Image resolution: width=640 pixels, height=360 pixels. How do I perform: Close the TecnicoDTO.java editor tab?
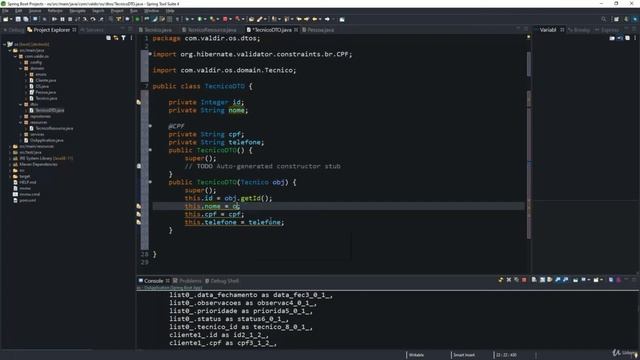coord(296,30)
